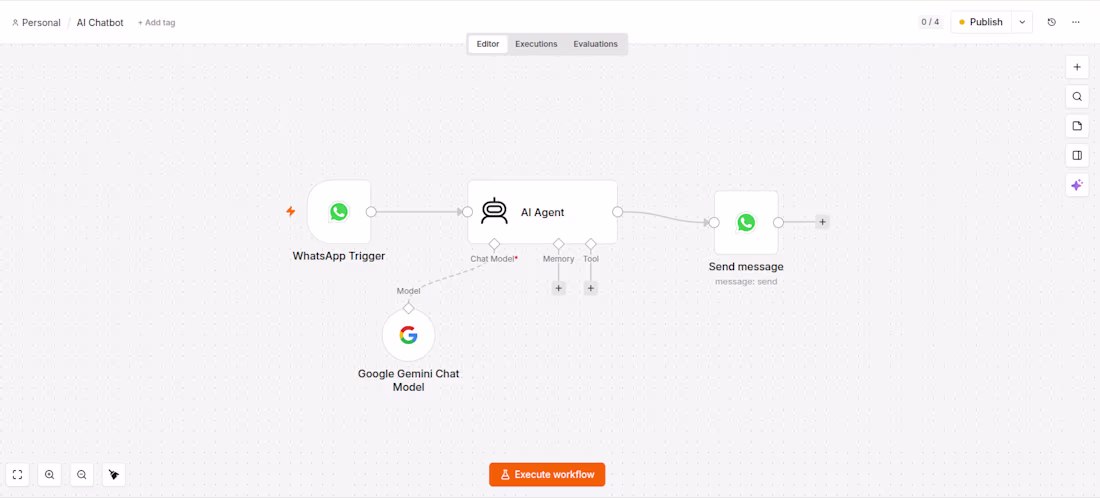1100x498 pixels.
Task: Add a Memory sub-node to AI Agent
Action: click(558, 288)
